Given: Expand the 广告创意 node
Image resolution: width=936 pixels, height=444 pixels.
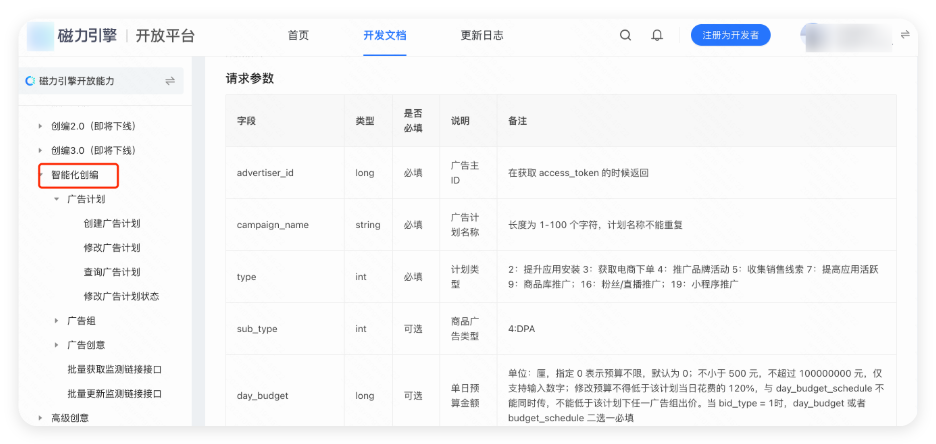Looking at the screenshot, I should click(57, 345).
